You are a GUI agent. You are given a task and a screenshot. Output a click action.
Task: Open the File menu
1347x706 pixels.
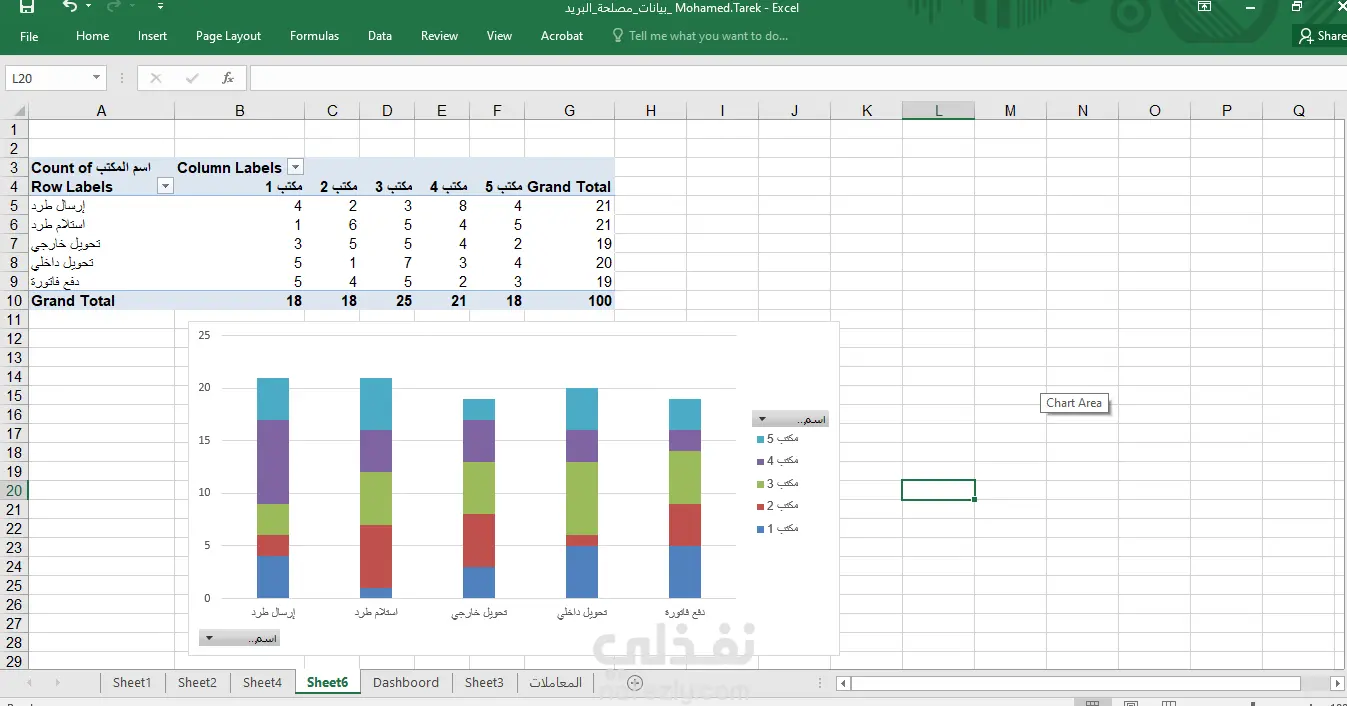point(29,36)
